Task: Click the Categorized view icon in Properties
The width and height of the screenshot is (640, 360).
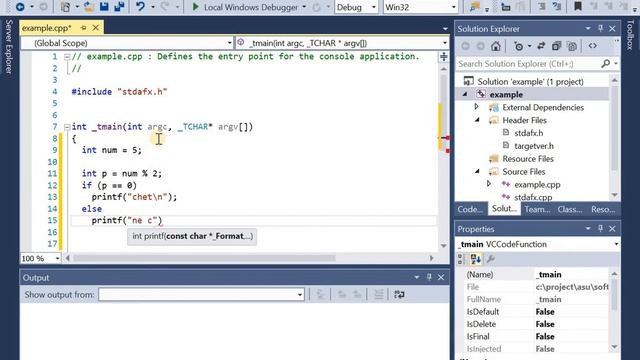Action: point(460,259)
